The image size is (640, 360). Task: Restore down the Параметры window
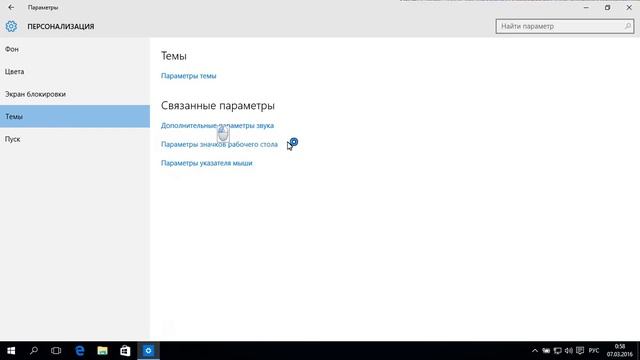pyautogui.click(x=607, y=7)
